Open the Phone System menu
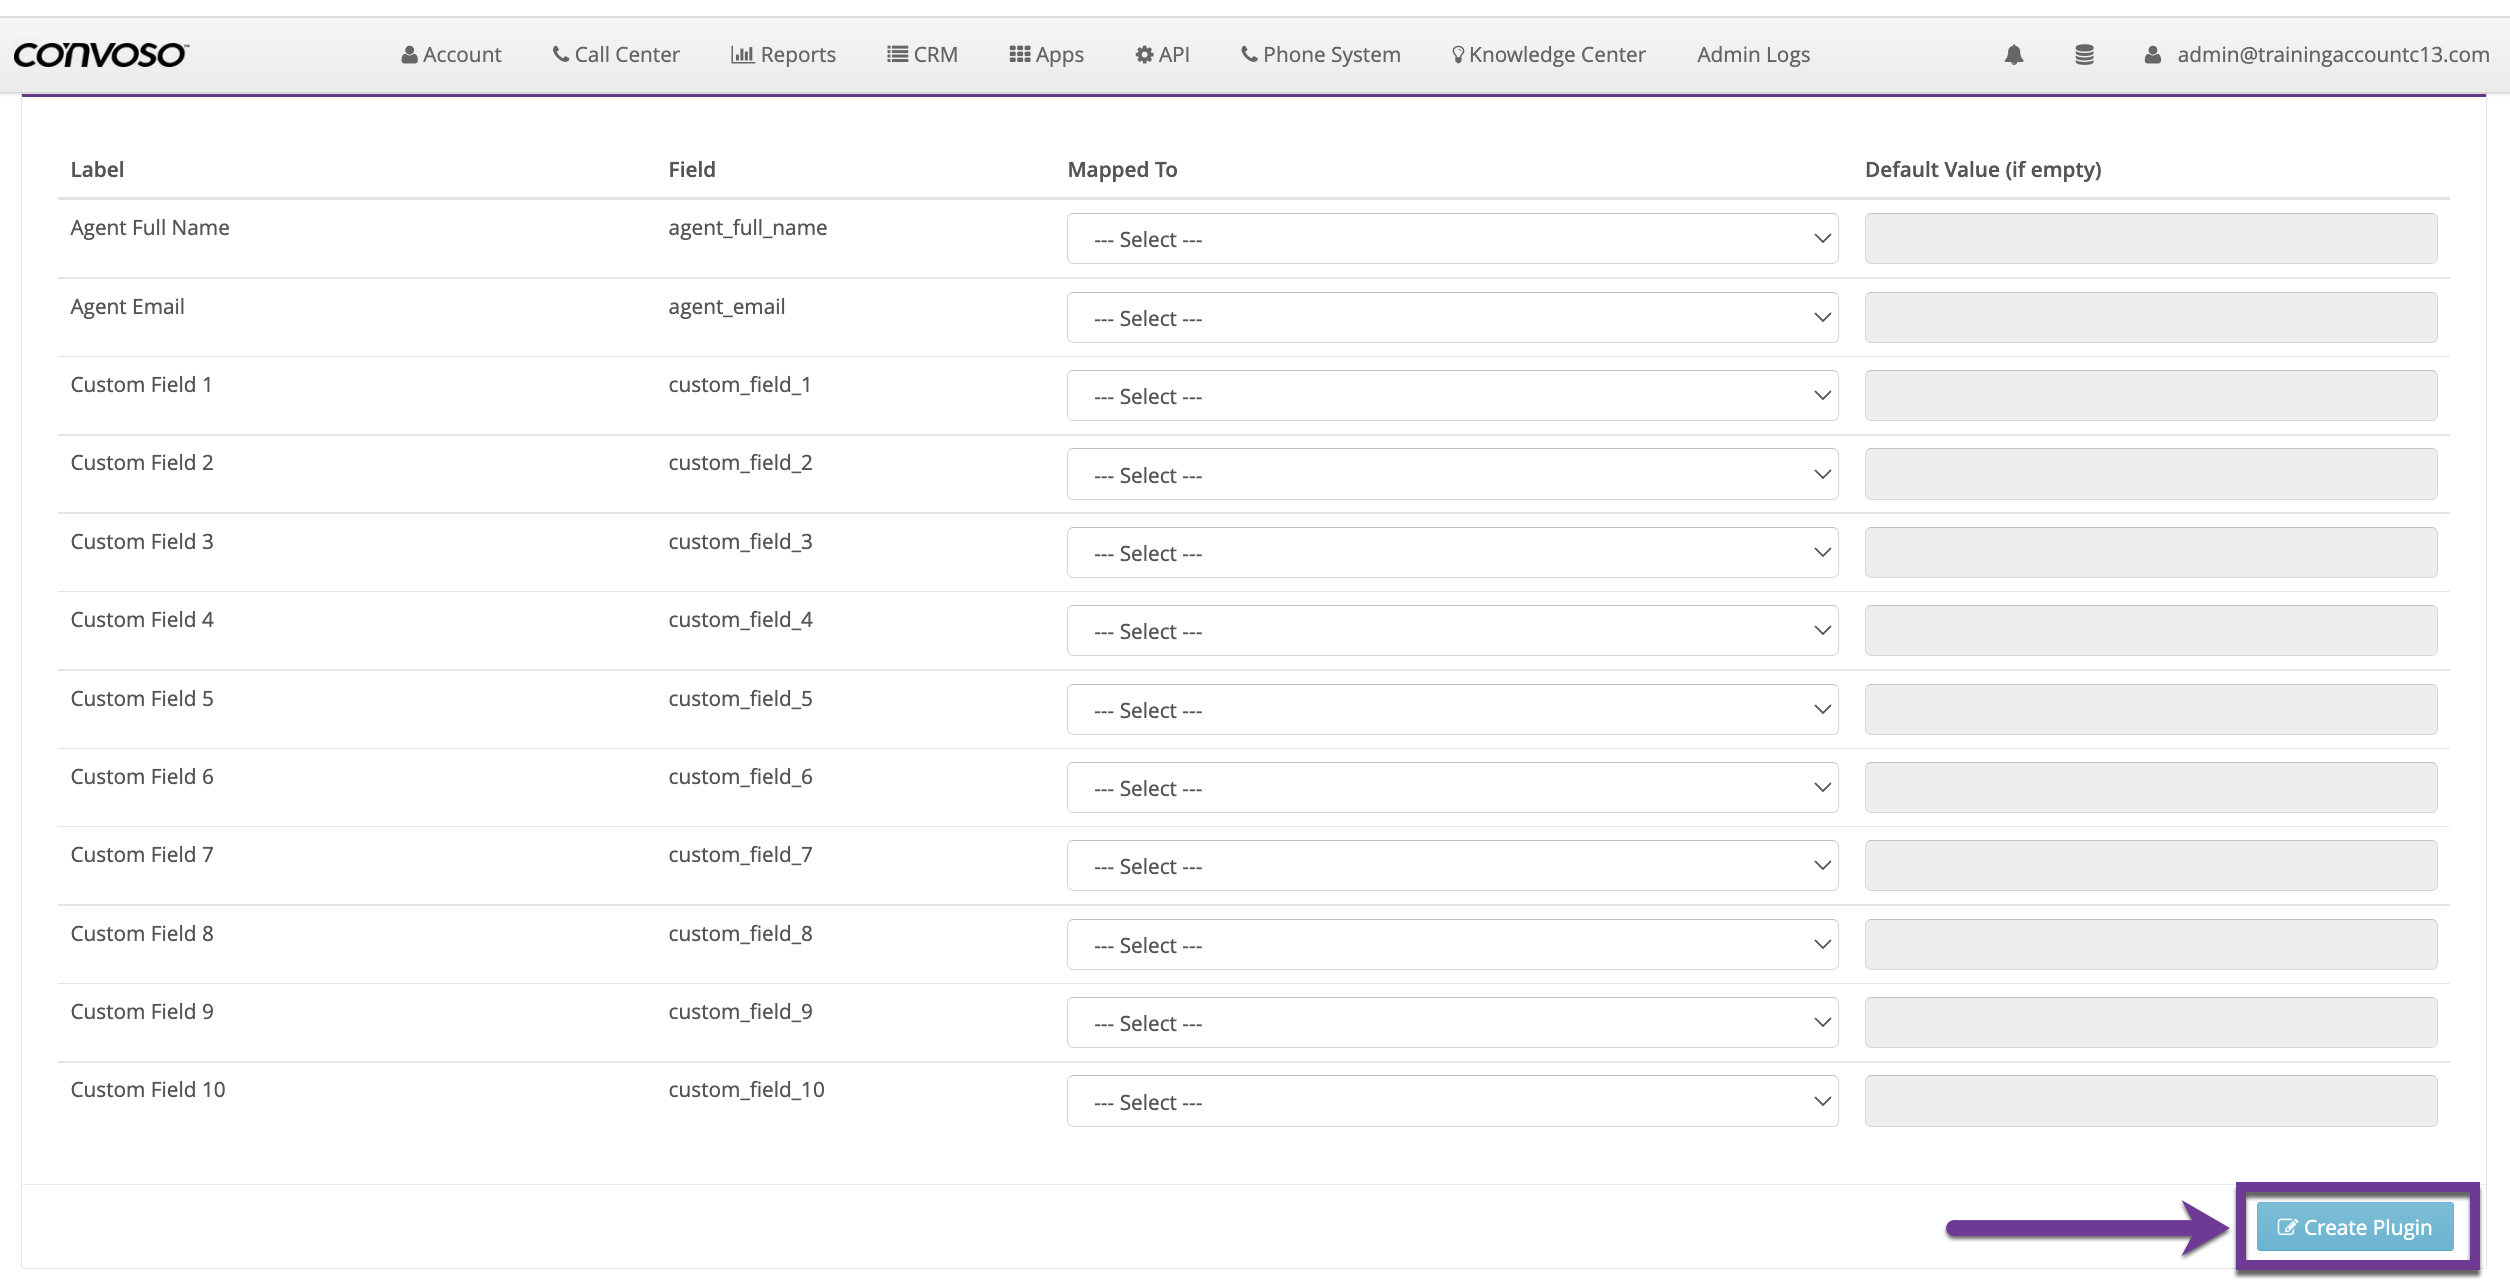 [1320, 55]
